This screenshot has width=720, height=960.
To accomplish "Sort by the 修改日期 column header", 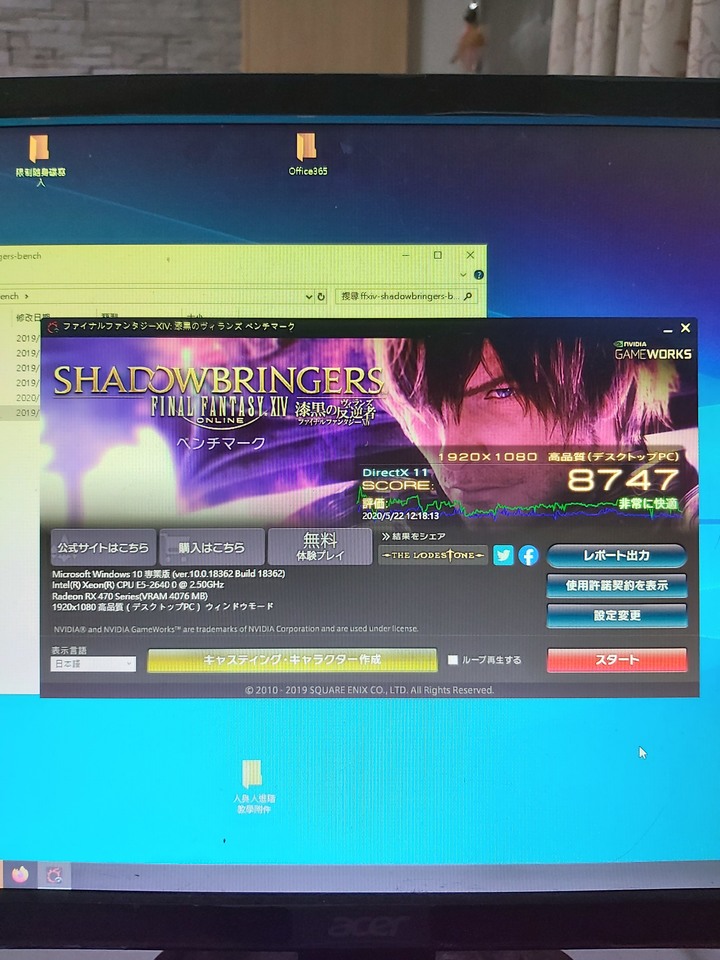I will (33, 317).
